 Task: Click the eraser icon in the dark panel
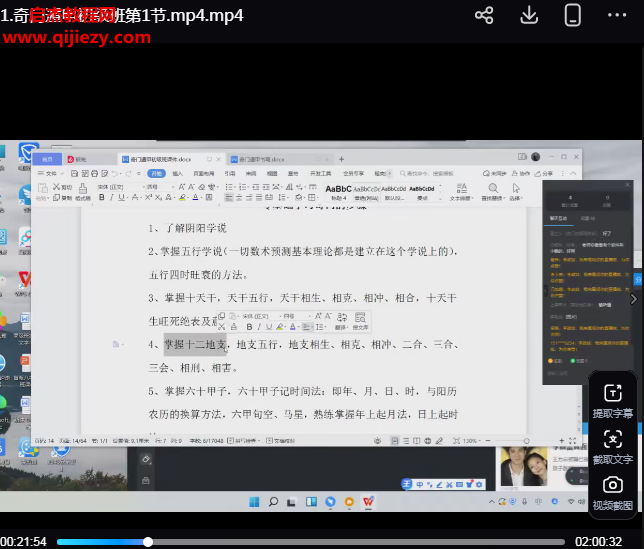pyautogui.click(x=146, y=459)
